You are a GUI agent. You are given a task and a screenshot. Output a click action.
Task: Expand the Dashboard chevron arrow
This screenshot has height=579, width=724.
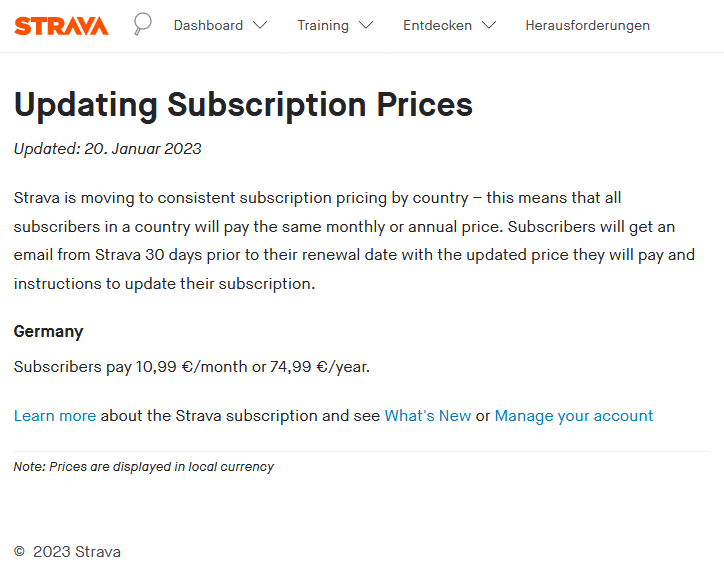pyautogui.click(x=260, y=25)
